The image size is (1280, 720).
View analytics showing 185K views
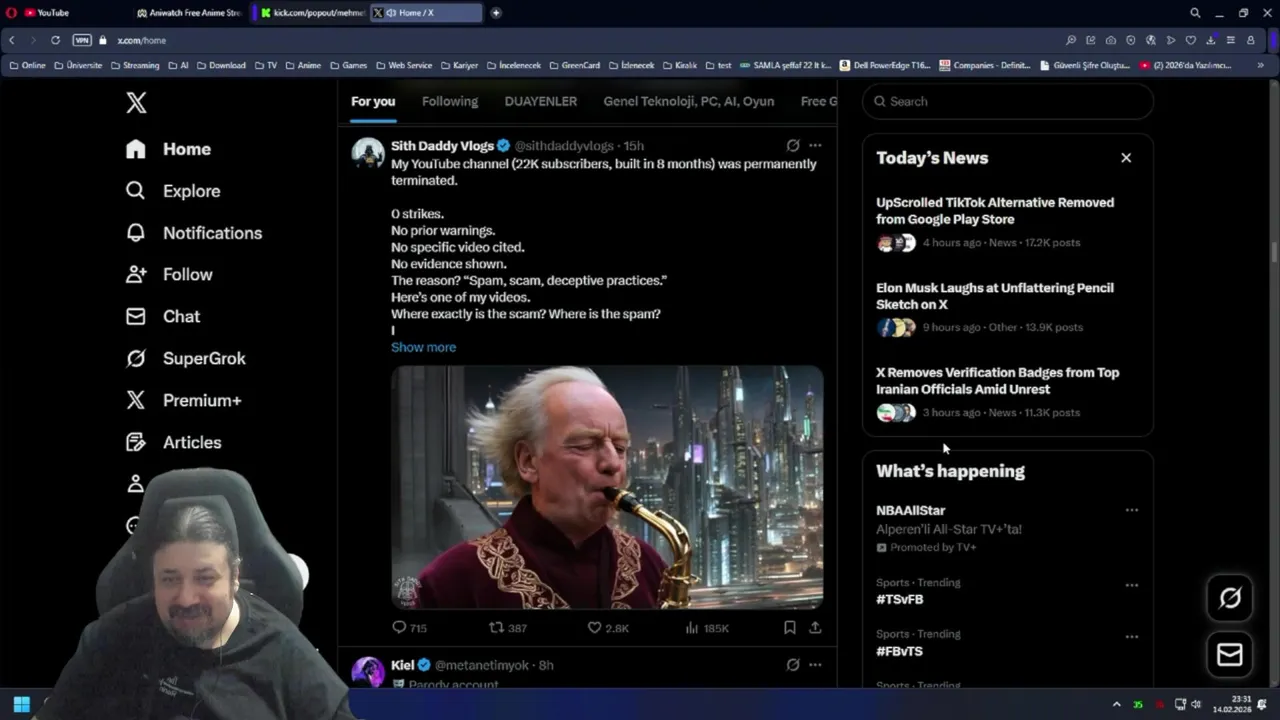coord(706,628)
